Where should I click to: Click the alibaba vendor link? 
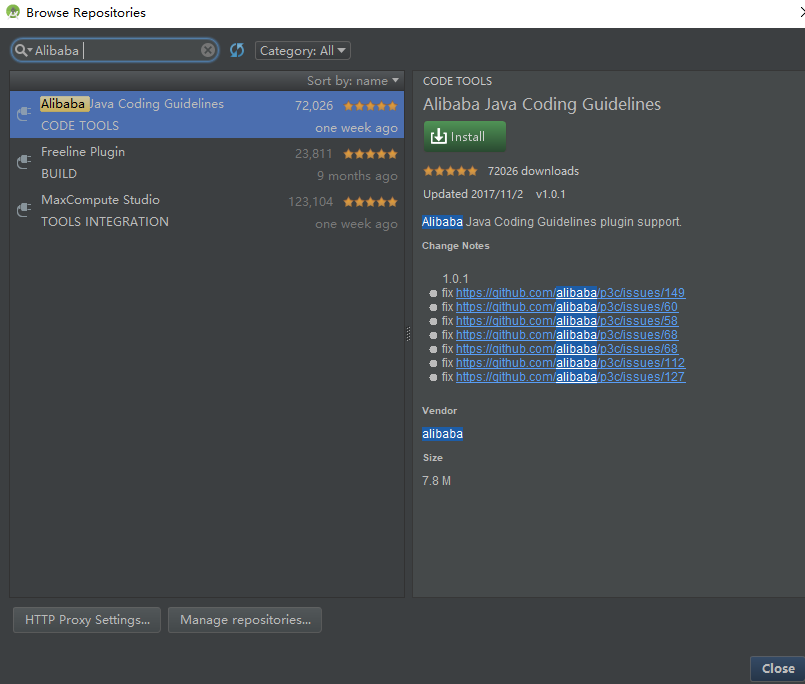[x=443, y=434]
